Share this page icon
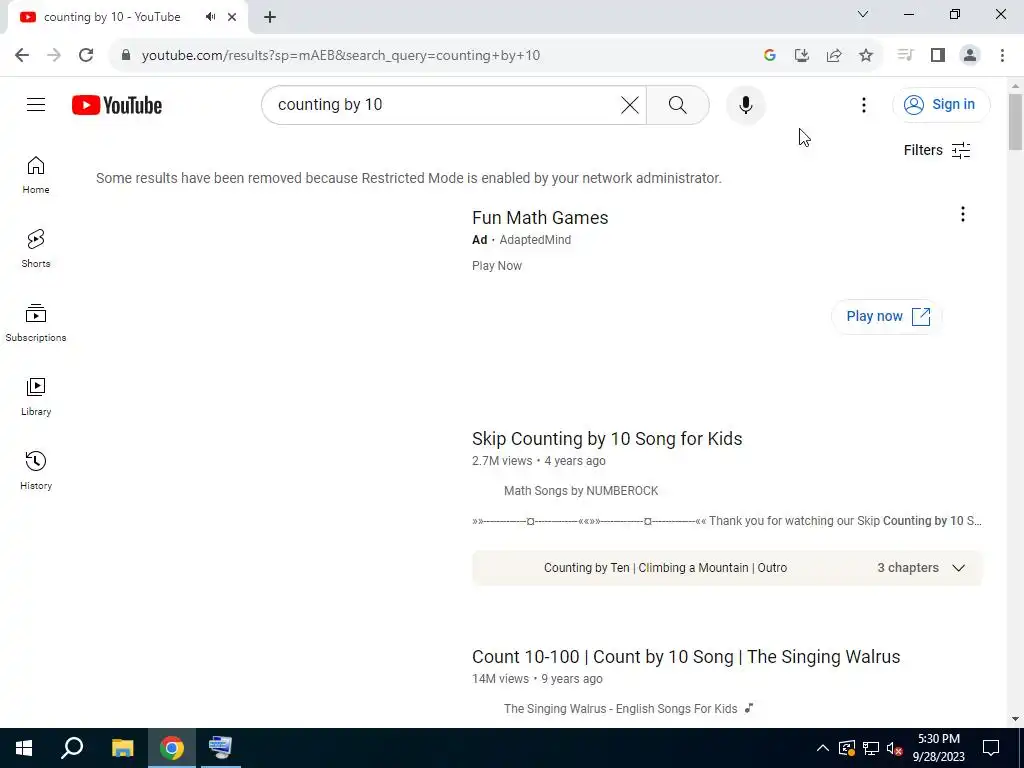This screenshot has width=1024, height=768. 834,56
